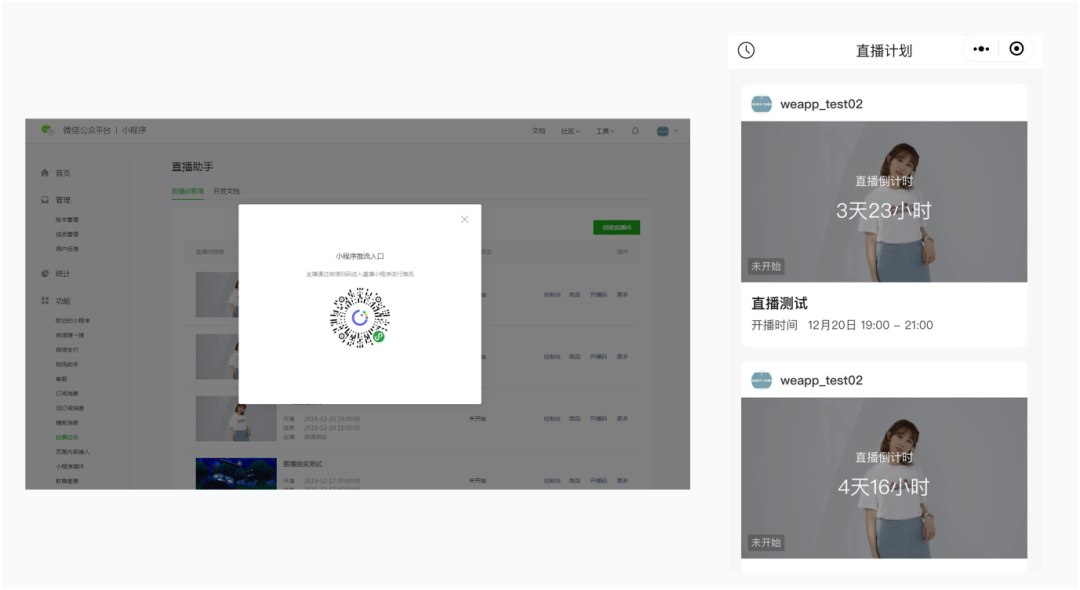Select 功能 in the sidebar
This screenshot has height=590, width=1080.
coord(63,301)
